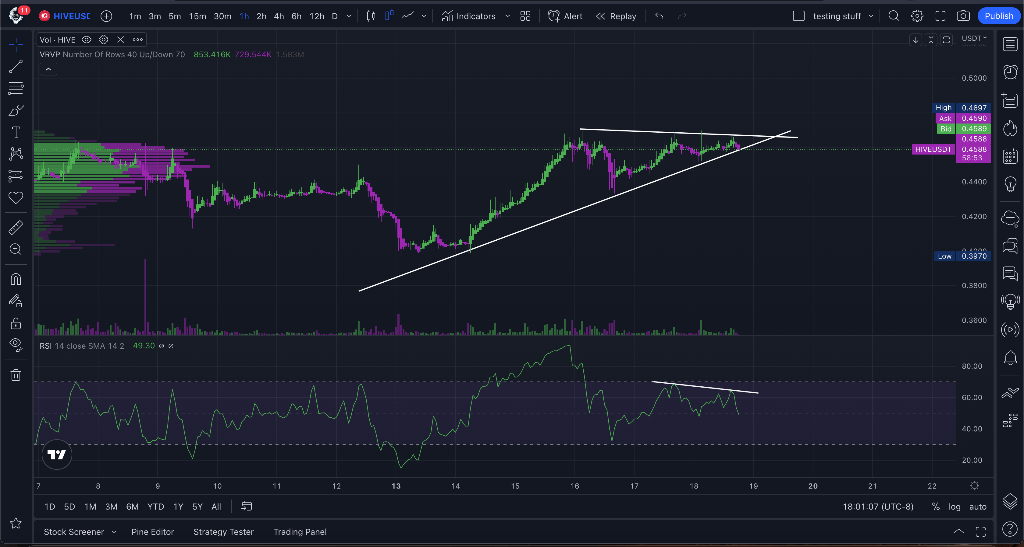The image size is (1024, 547).
Task: Open the indicator templates grid icon
Action: click(525, 16)
